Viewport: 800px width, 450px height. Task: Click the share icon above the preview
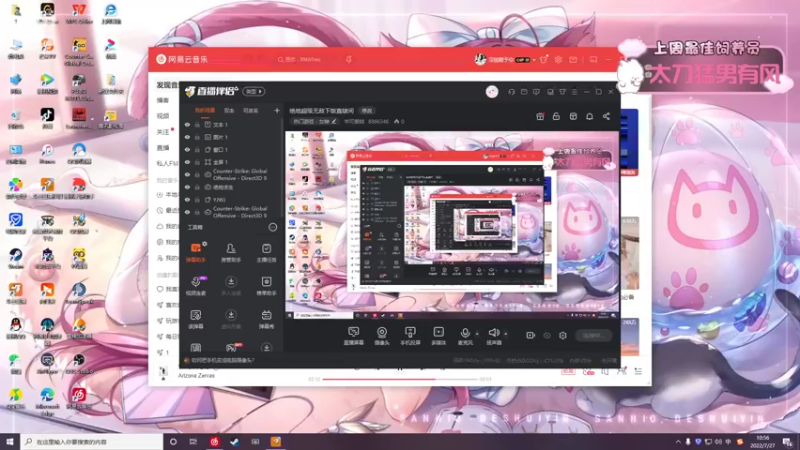606,116
